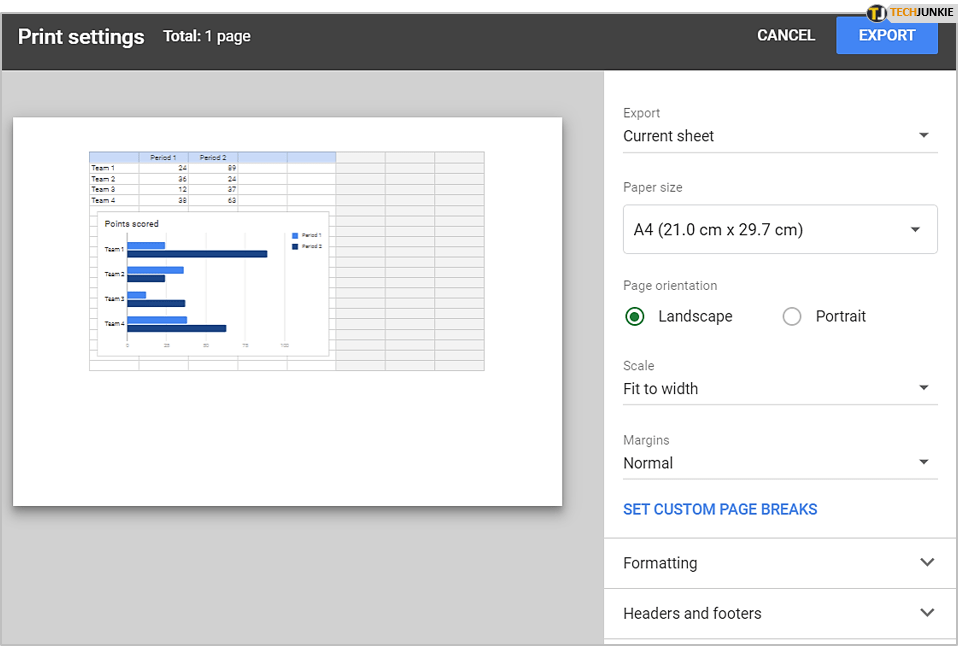Click the 'Period 1' column header in preview
This screenshot has width=961, height=646.
click(x=163, y=157)
